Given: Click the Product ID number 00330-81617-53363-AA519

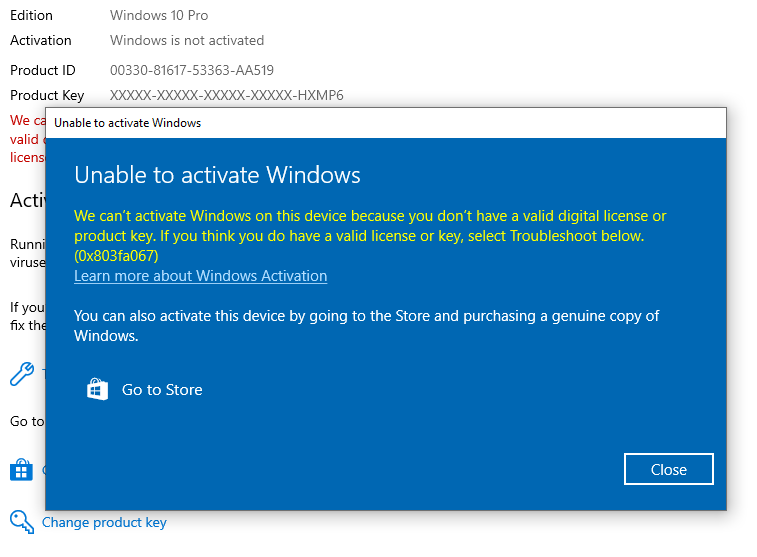Looking at the screenshot, I should pos(191,70).
